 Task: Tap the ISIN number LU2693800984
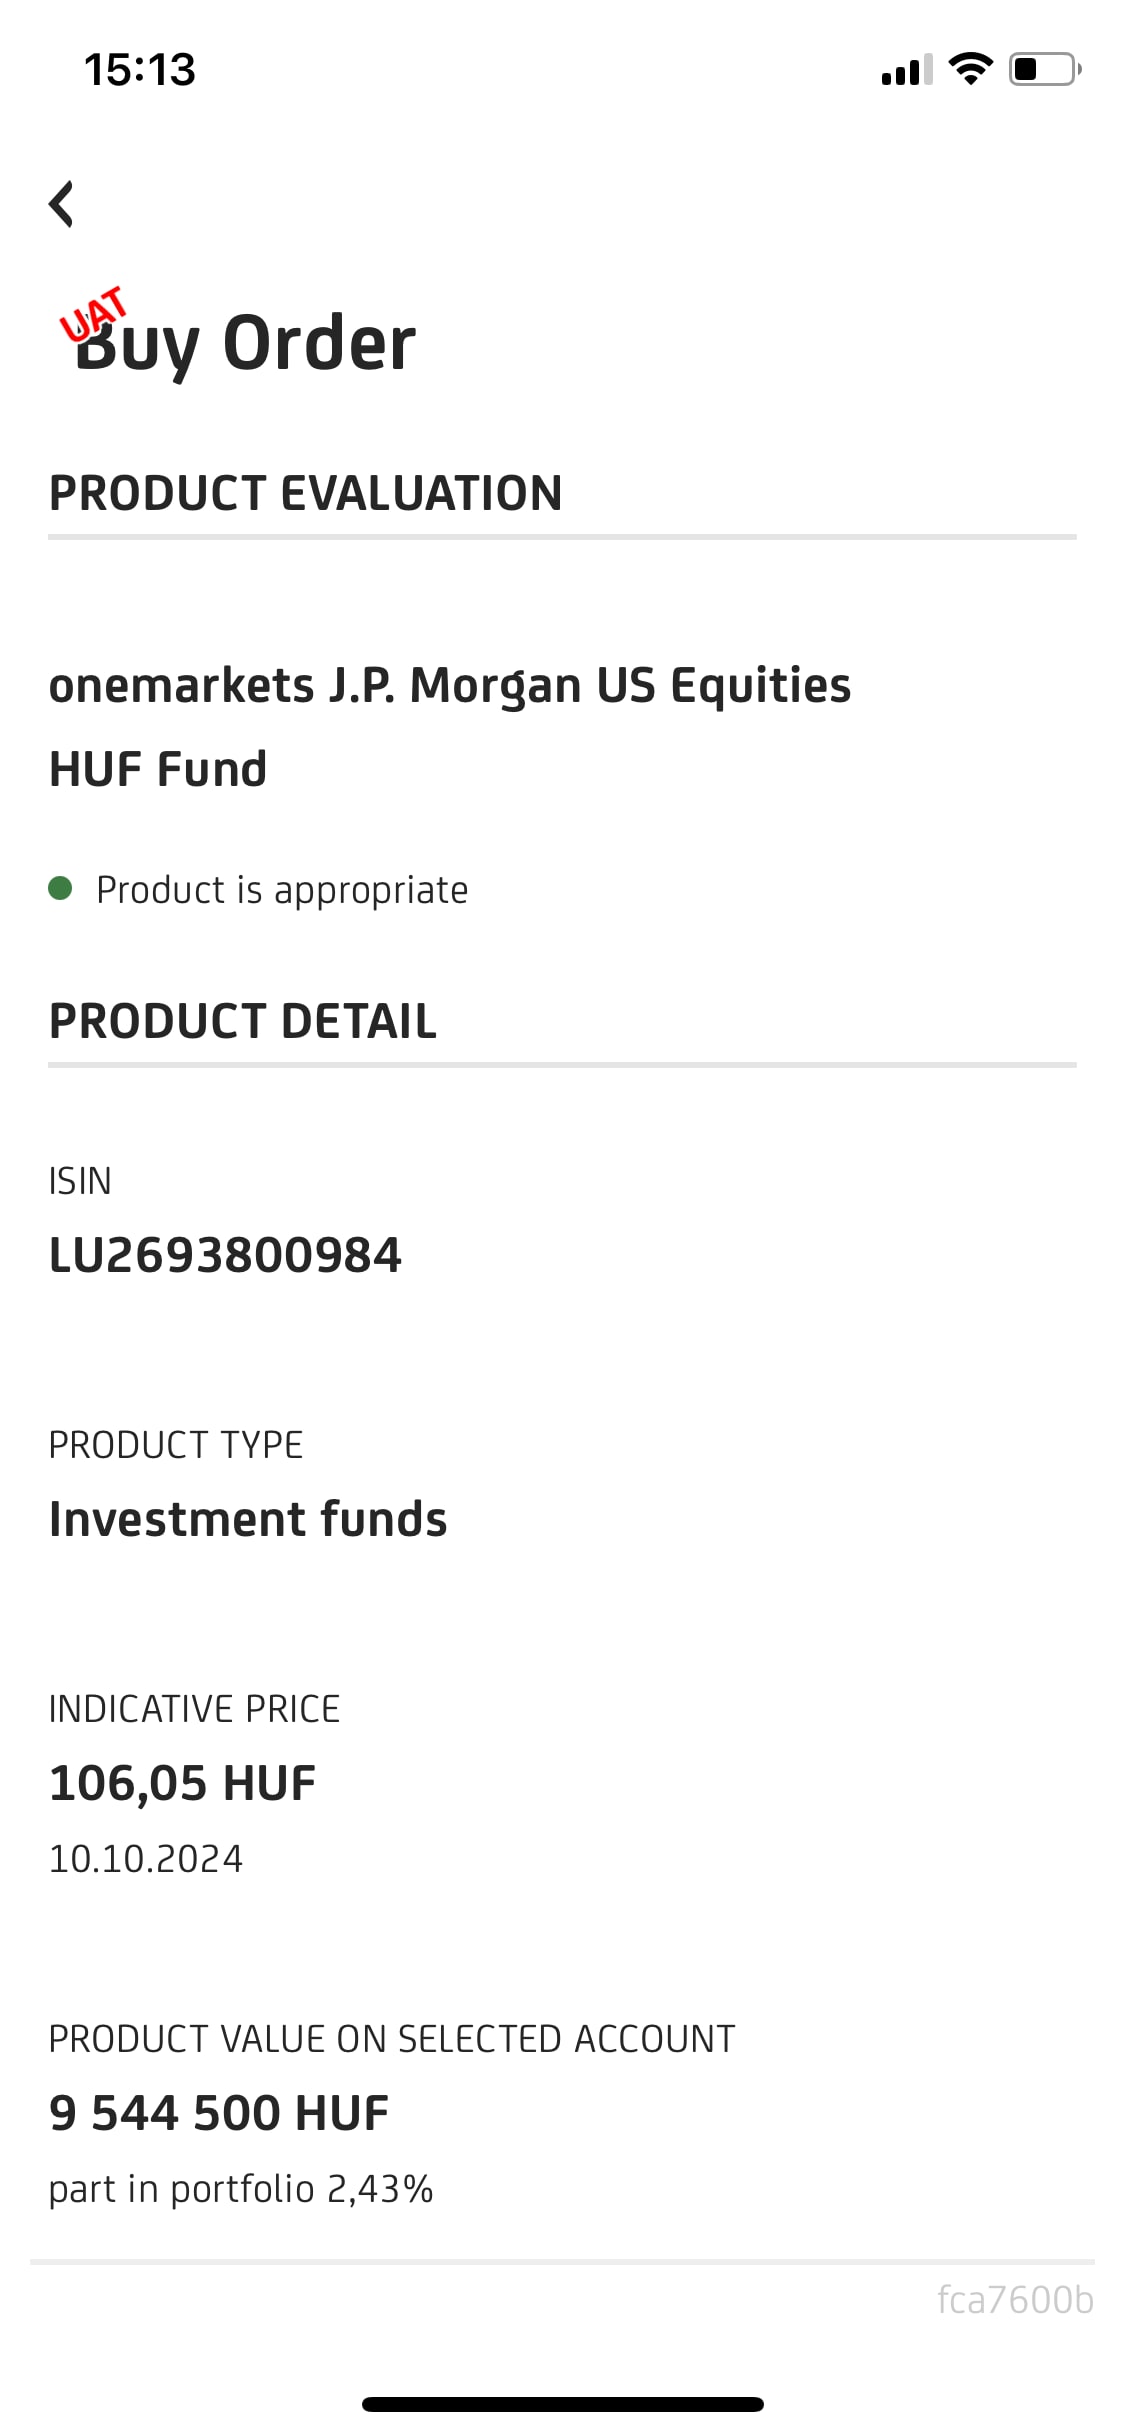(225, 1255)
